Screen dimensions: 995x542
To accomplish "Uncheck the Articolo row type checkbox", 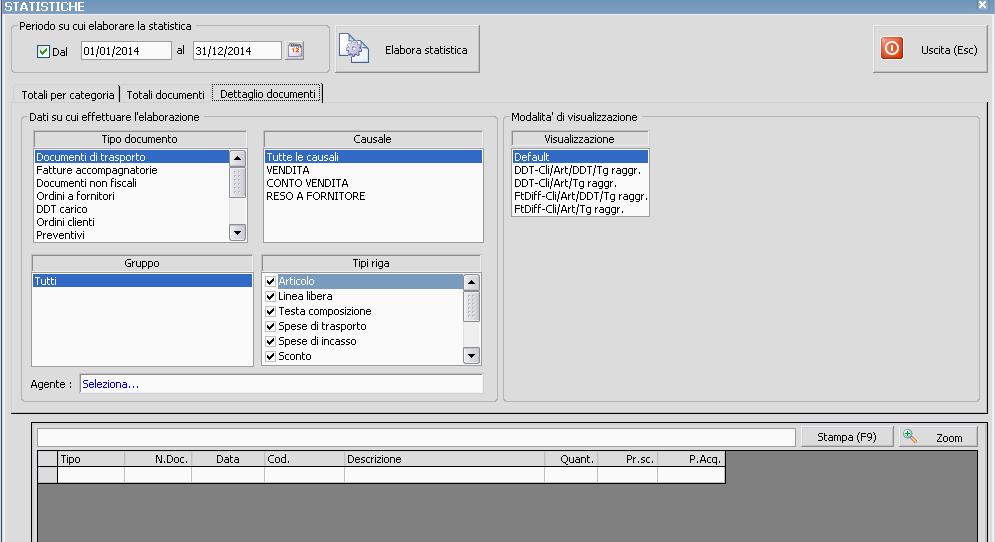I will point(270,281).
